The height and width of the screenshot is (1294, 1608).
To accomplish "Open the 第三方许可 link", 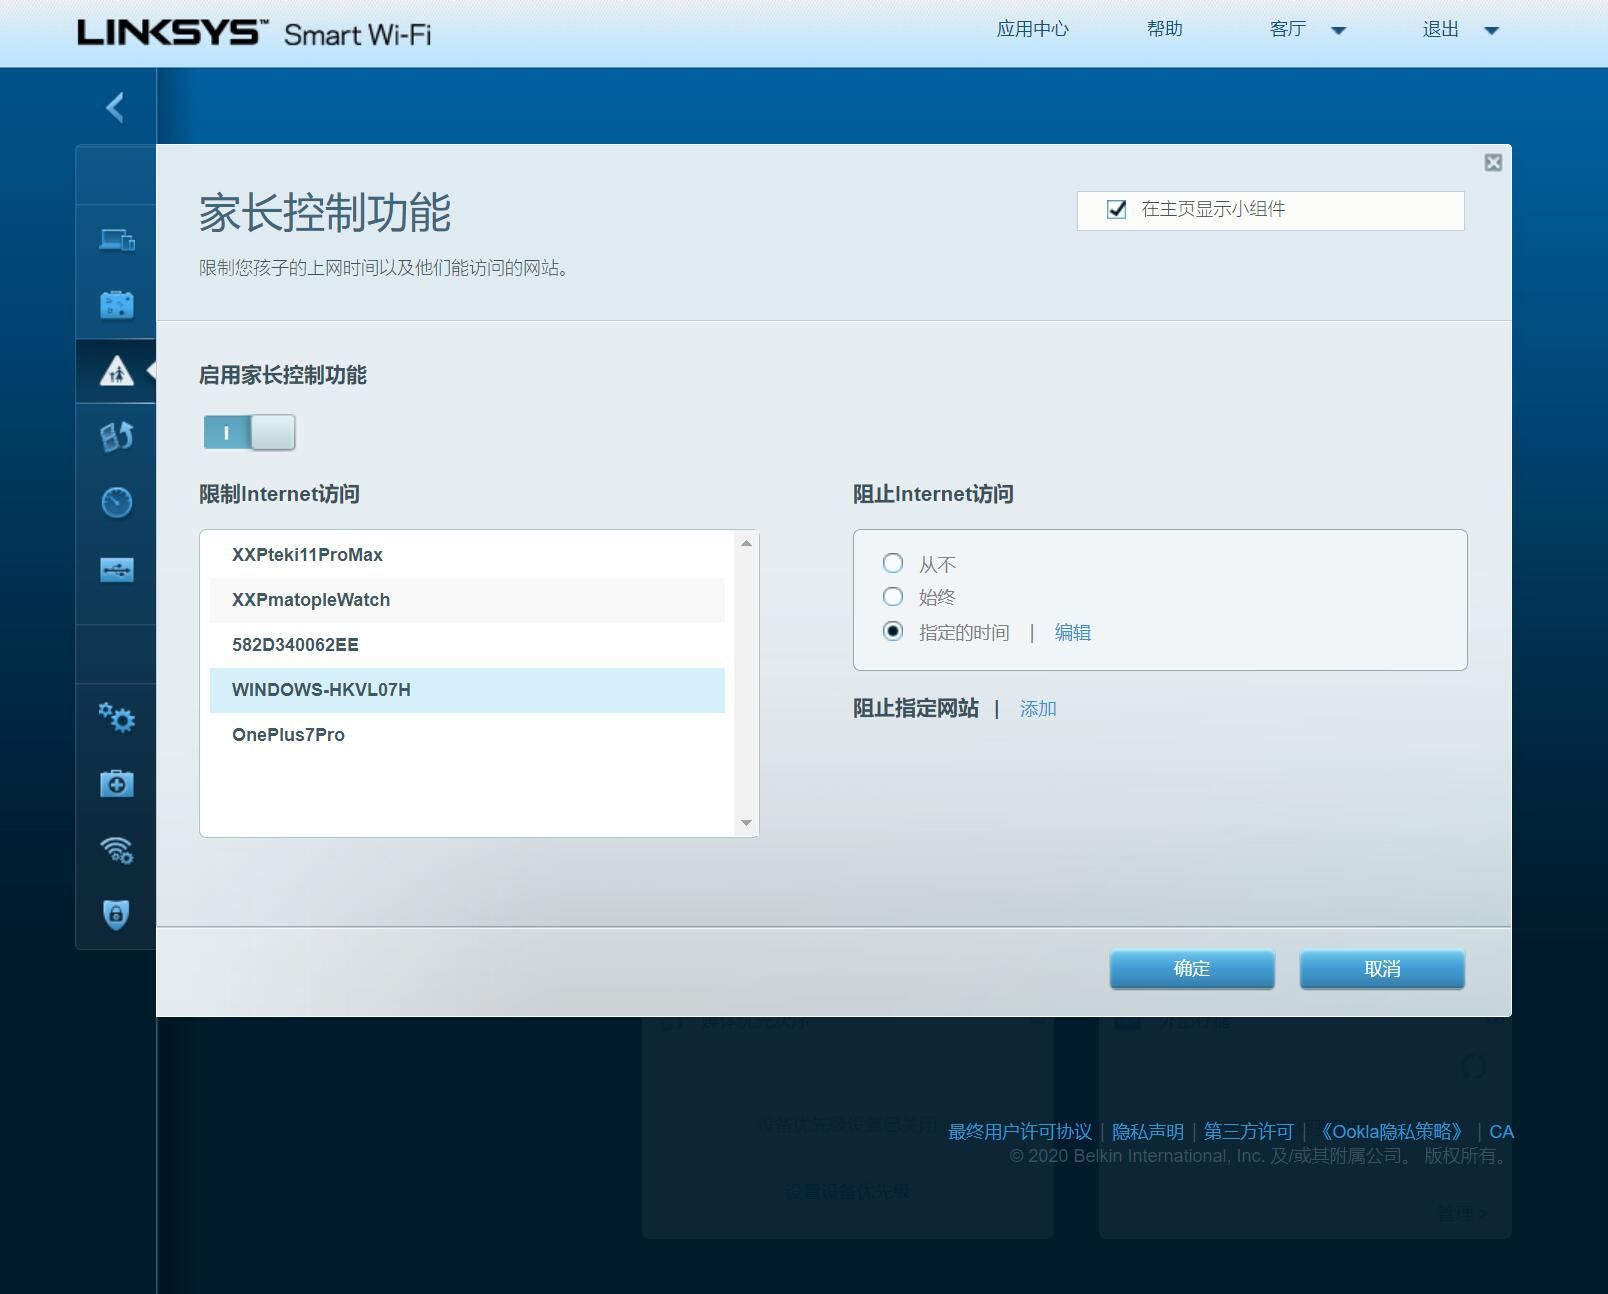I will [1249, 1132].
